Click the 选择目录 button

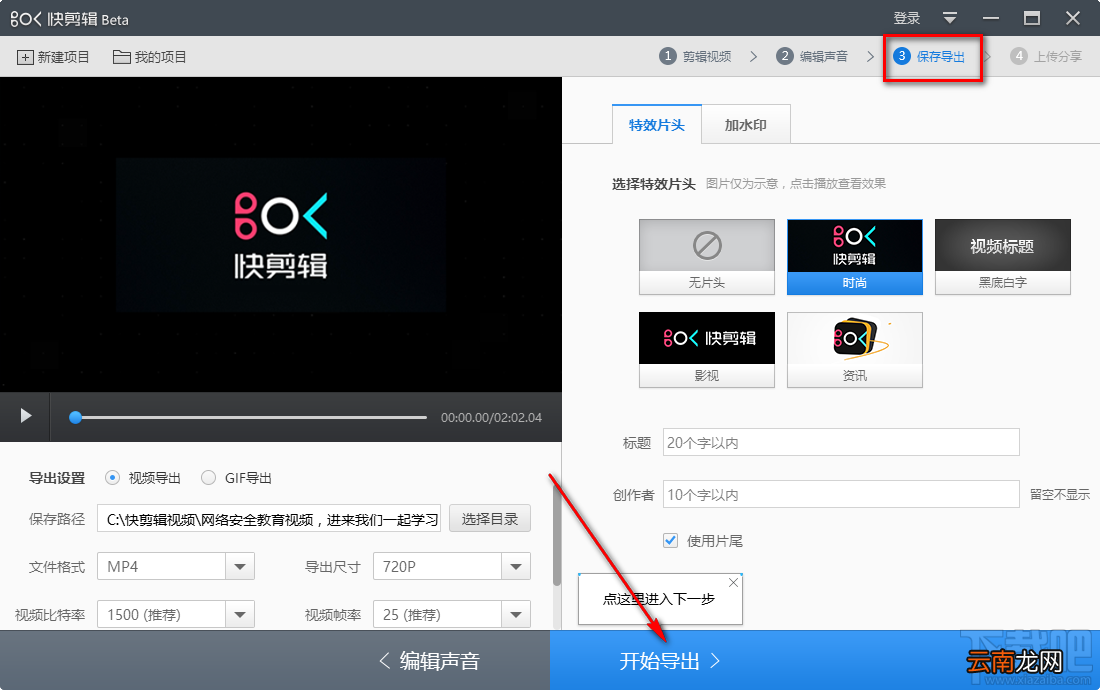pyautogui.click(x=490, y=519)
